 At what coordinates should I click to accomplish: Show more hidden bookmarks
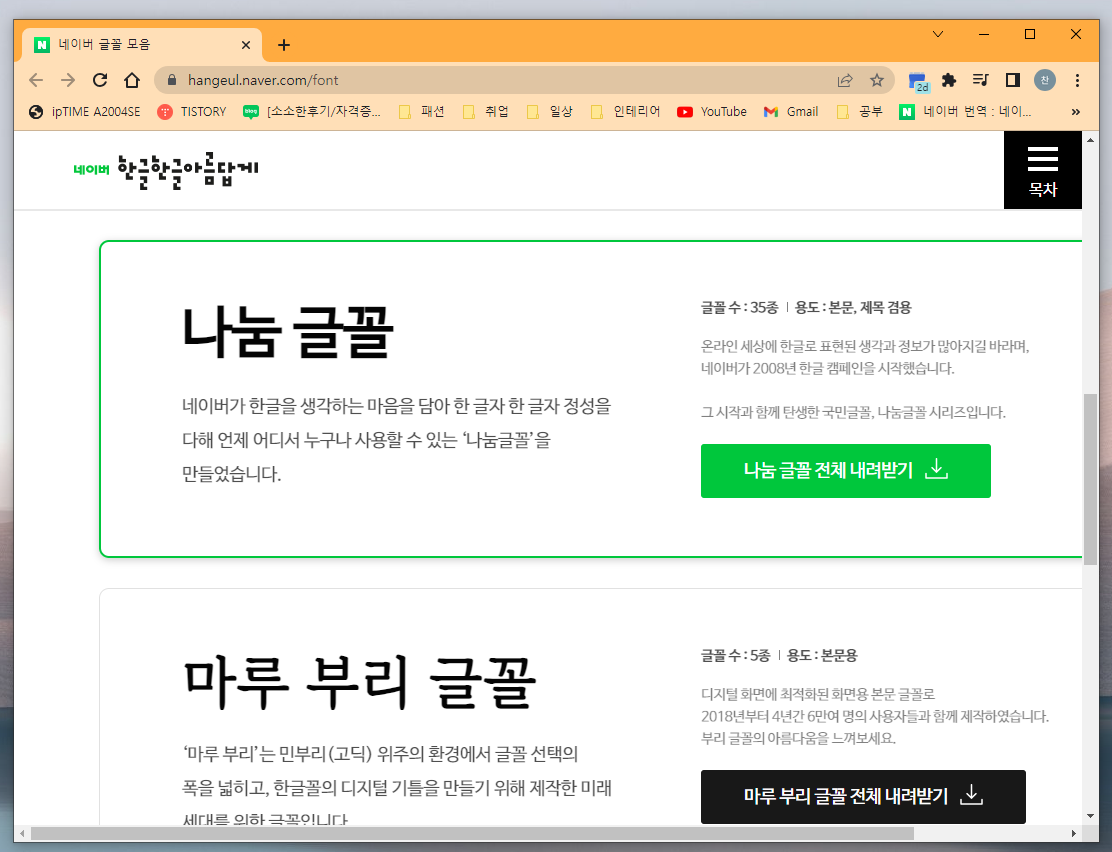coord(1076,111)
